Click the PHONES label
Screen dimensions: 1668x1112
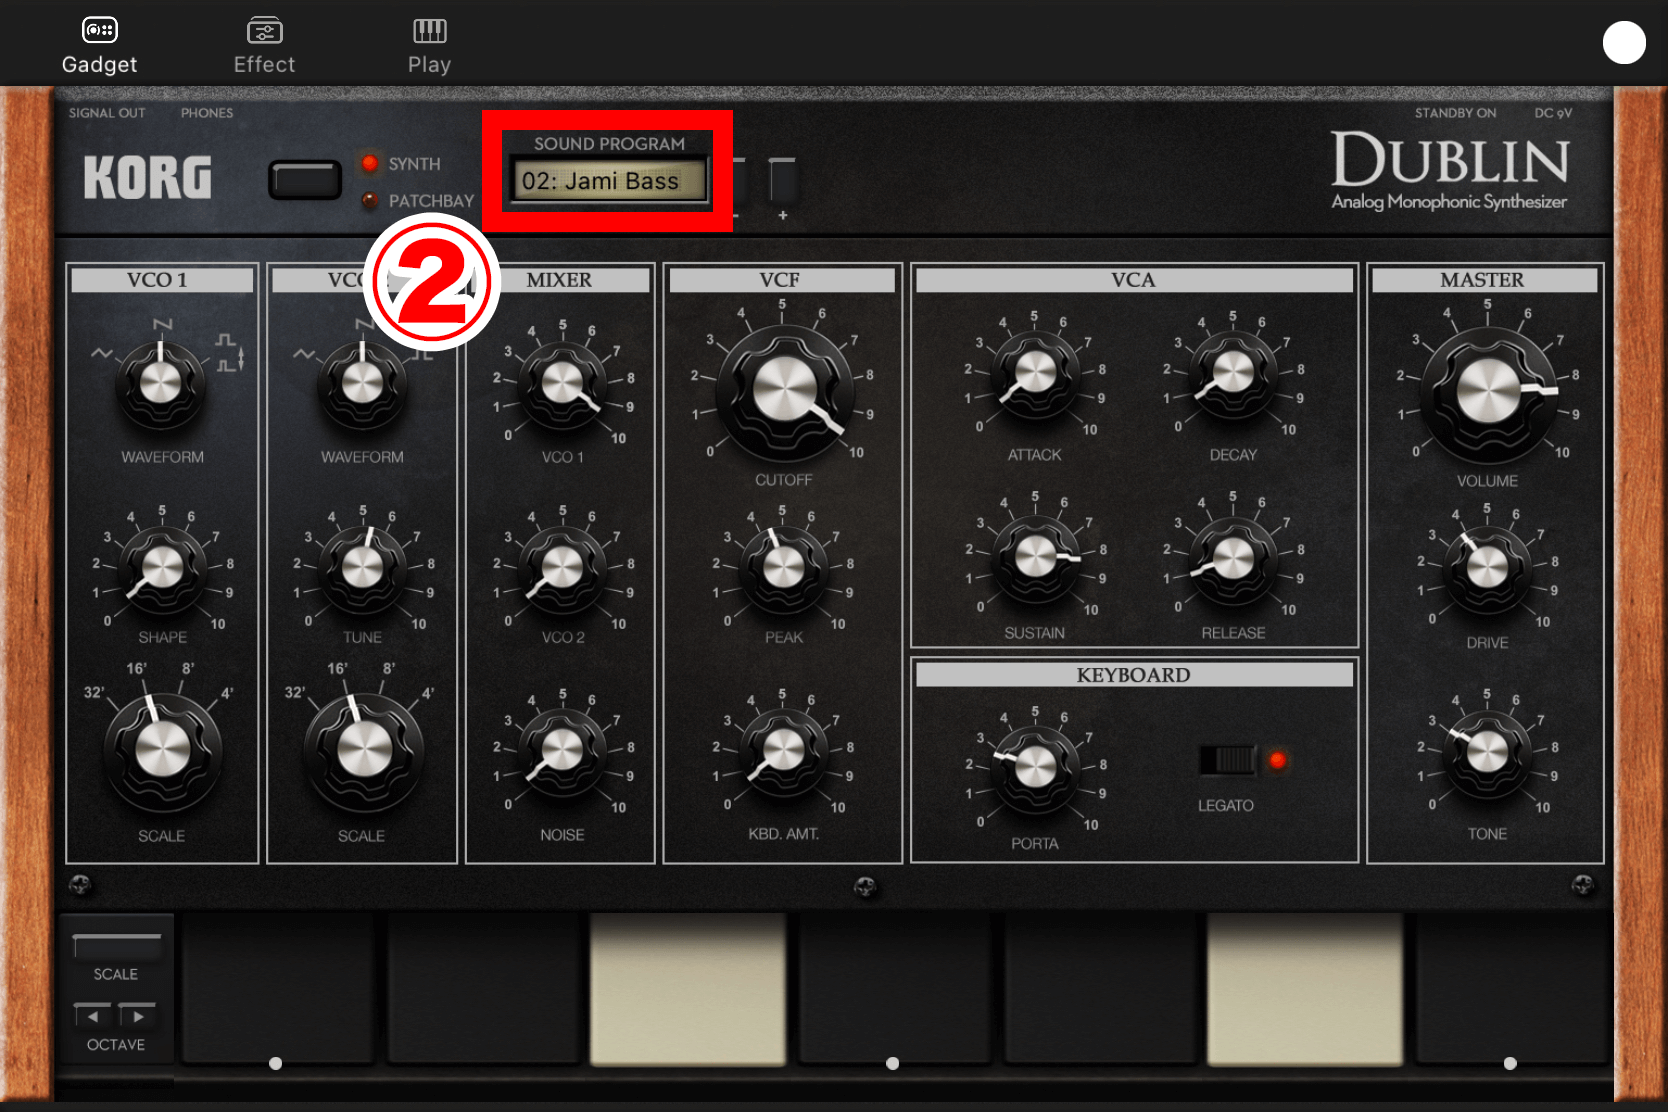click(x=207, y=113)
